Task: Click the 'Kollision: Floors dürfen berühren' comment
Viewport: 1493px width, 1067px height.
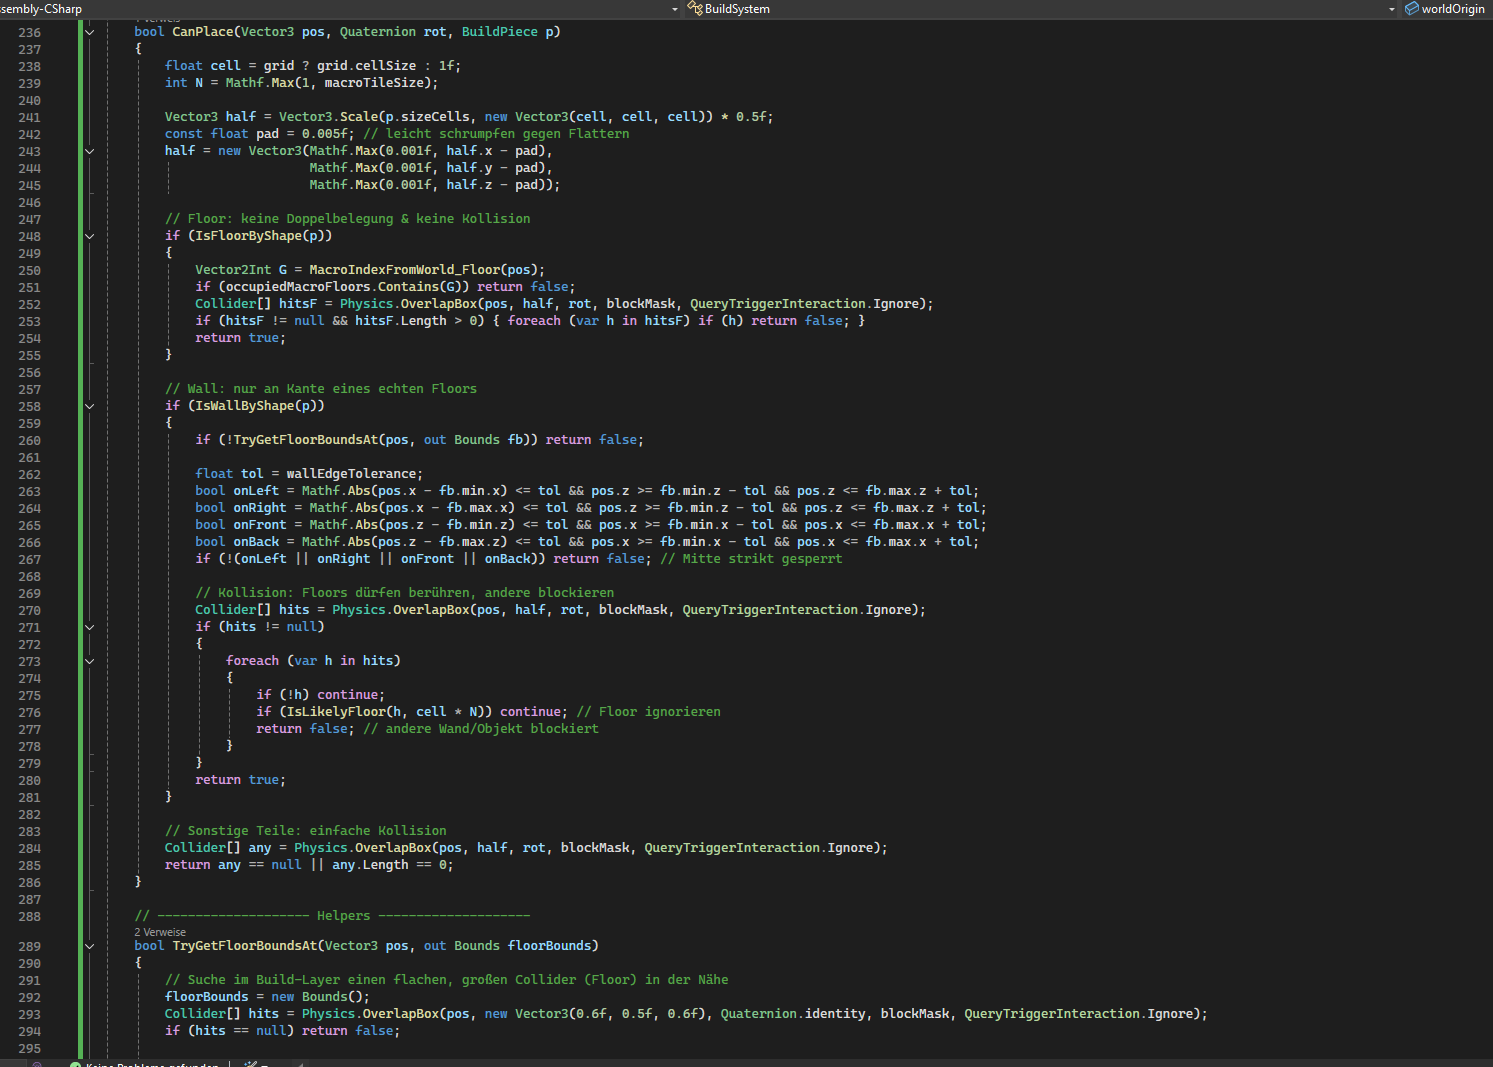Action: click(x=404, y=593)
